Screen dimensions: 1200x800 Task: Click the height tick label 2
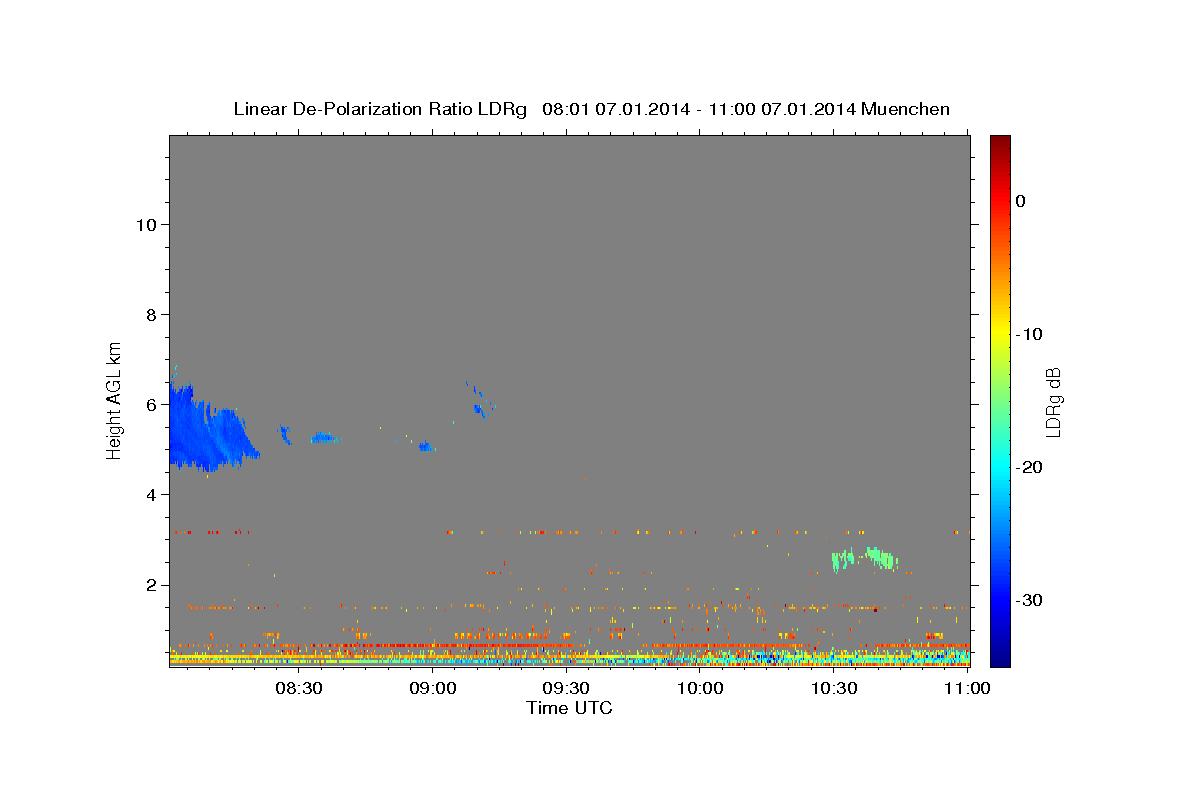pos(150,584)
